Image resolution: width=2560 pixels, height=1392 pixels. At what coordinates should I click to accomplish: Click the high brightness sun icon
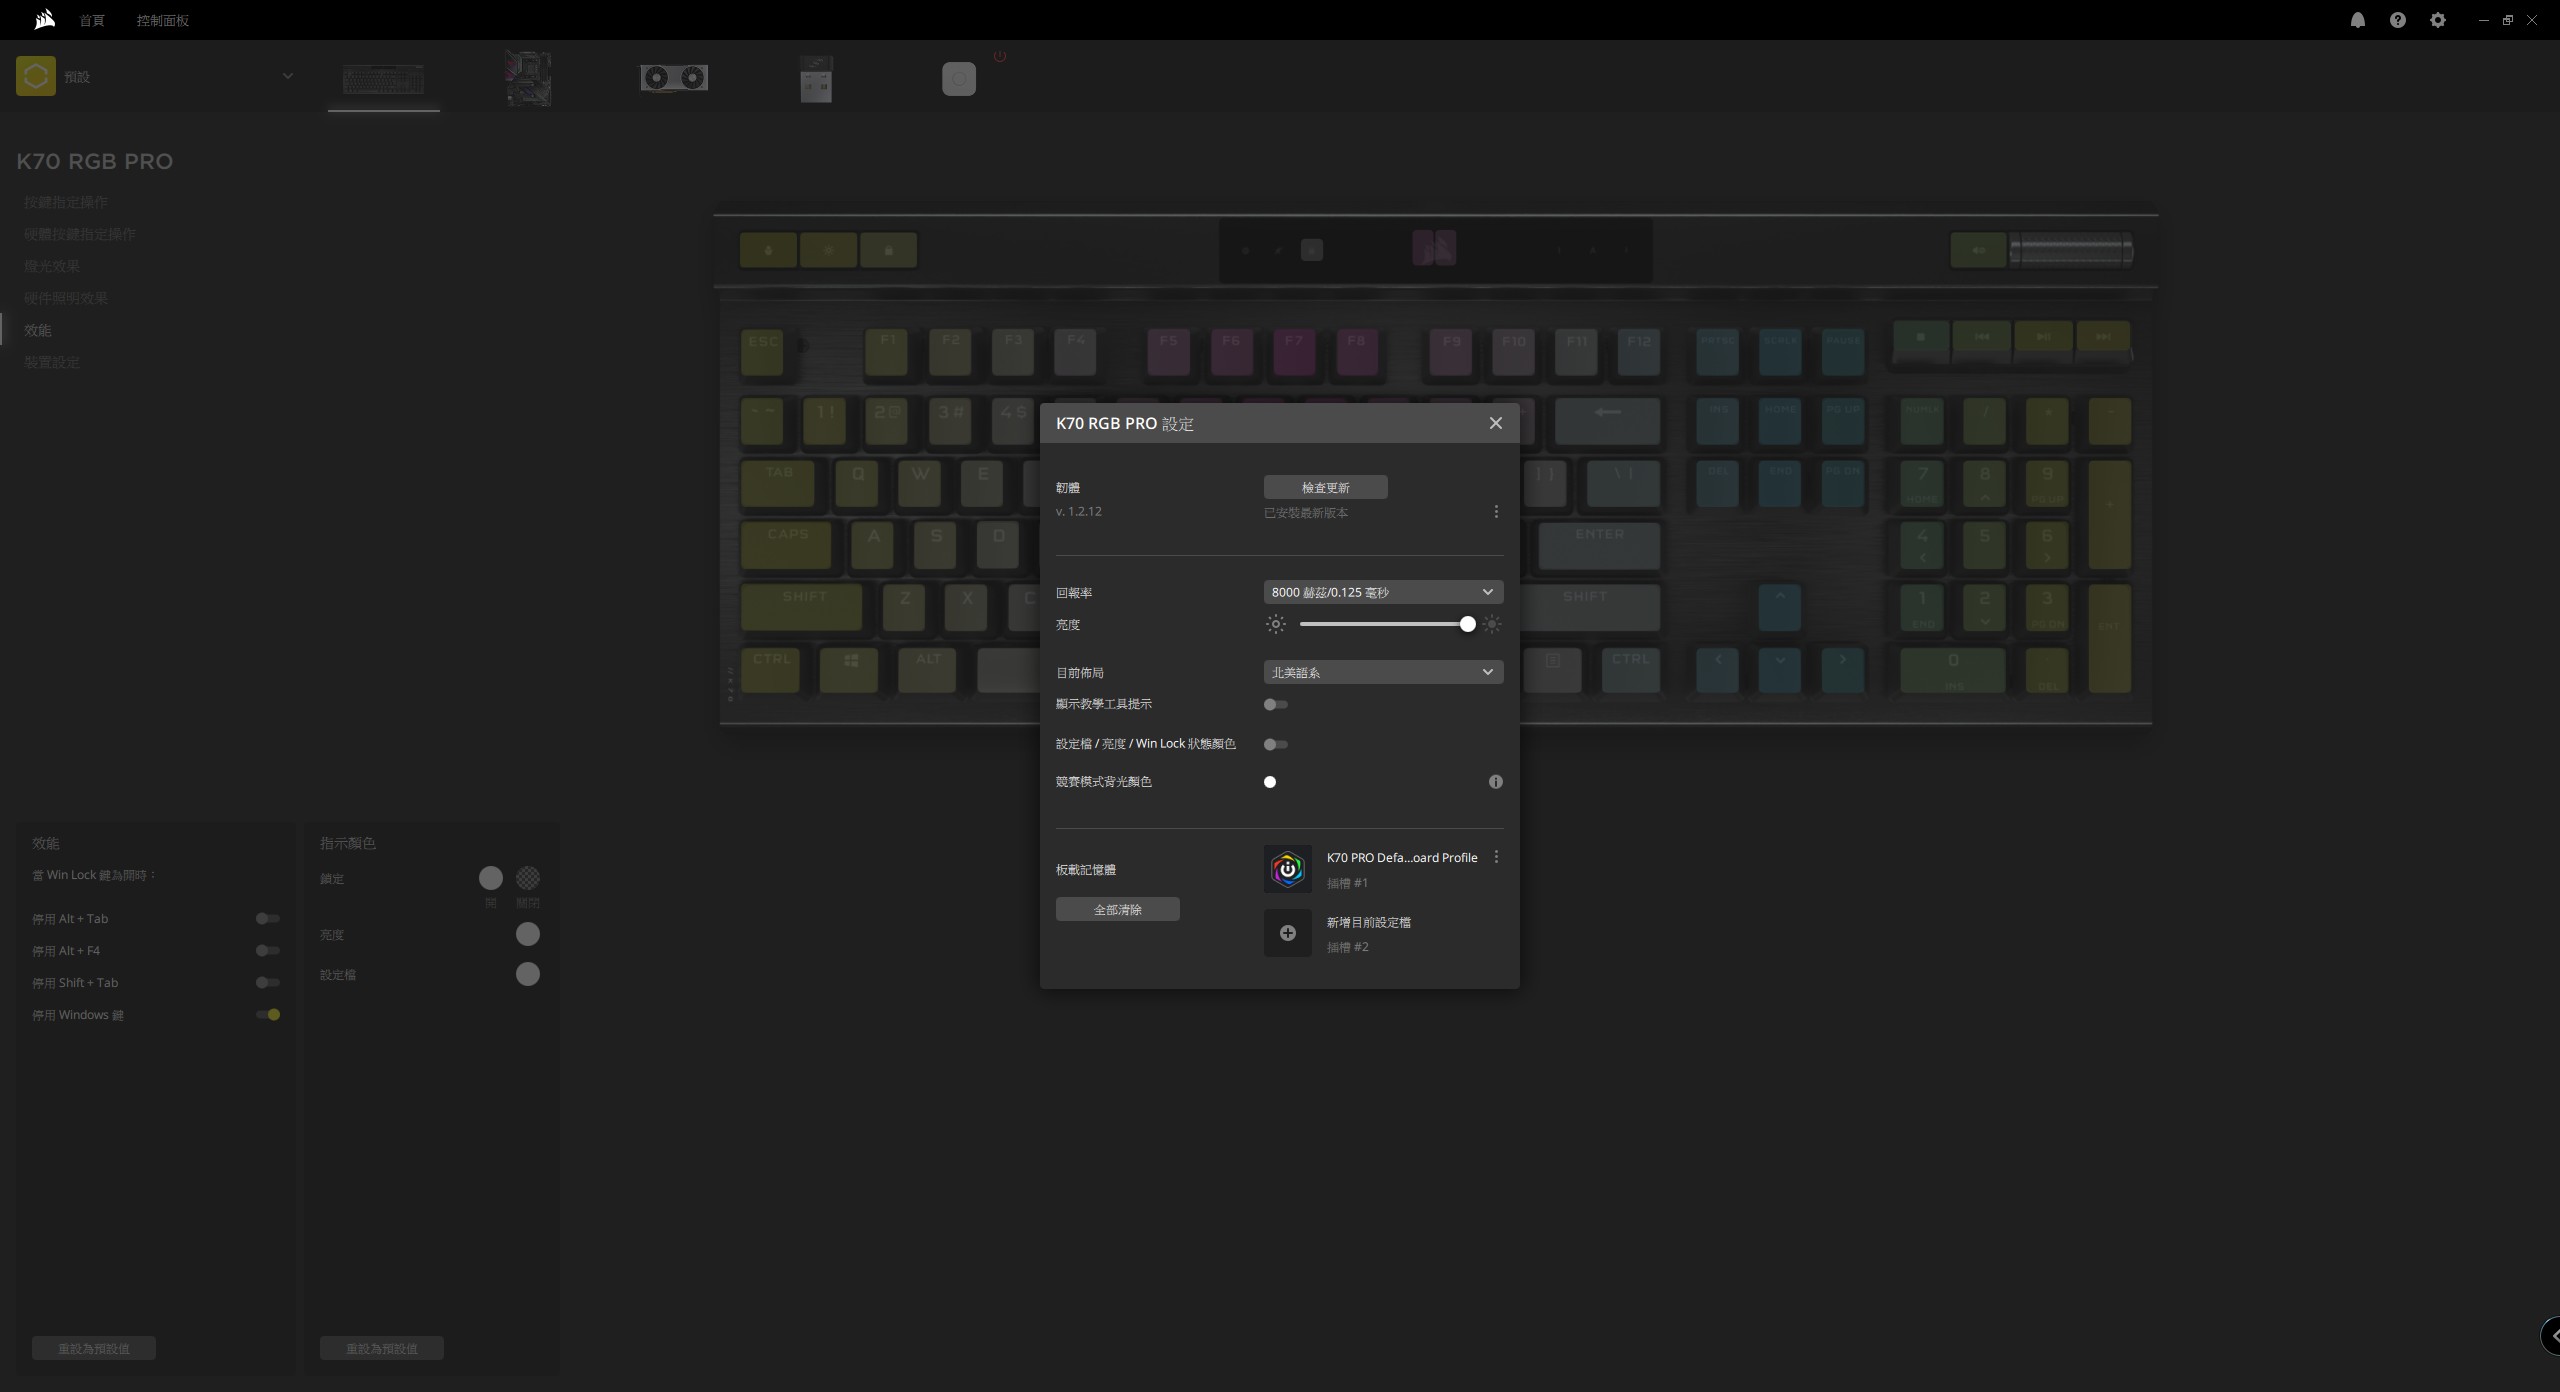(x=1492, y=624)
